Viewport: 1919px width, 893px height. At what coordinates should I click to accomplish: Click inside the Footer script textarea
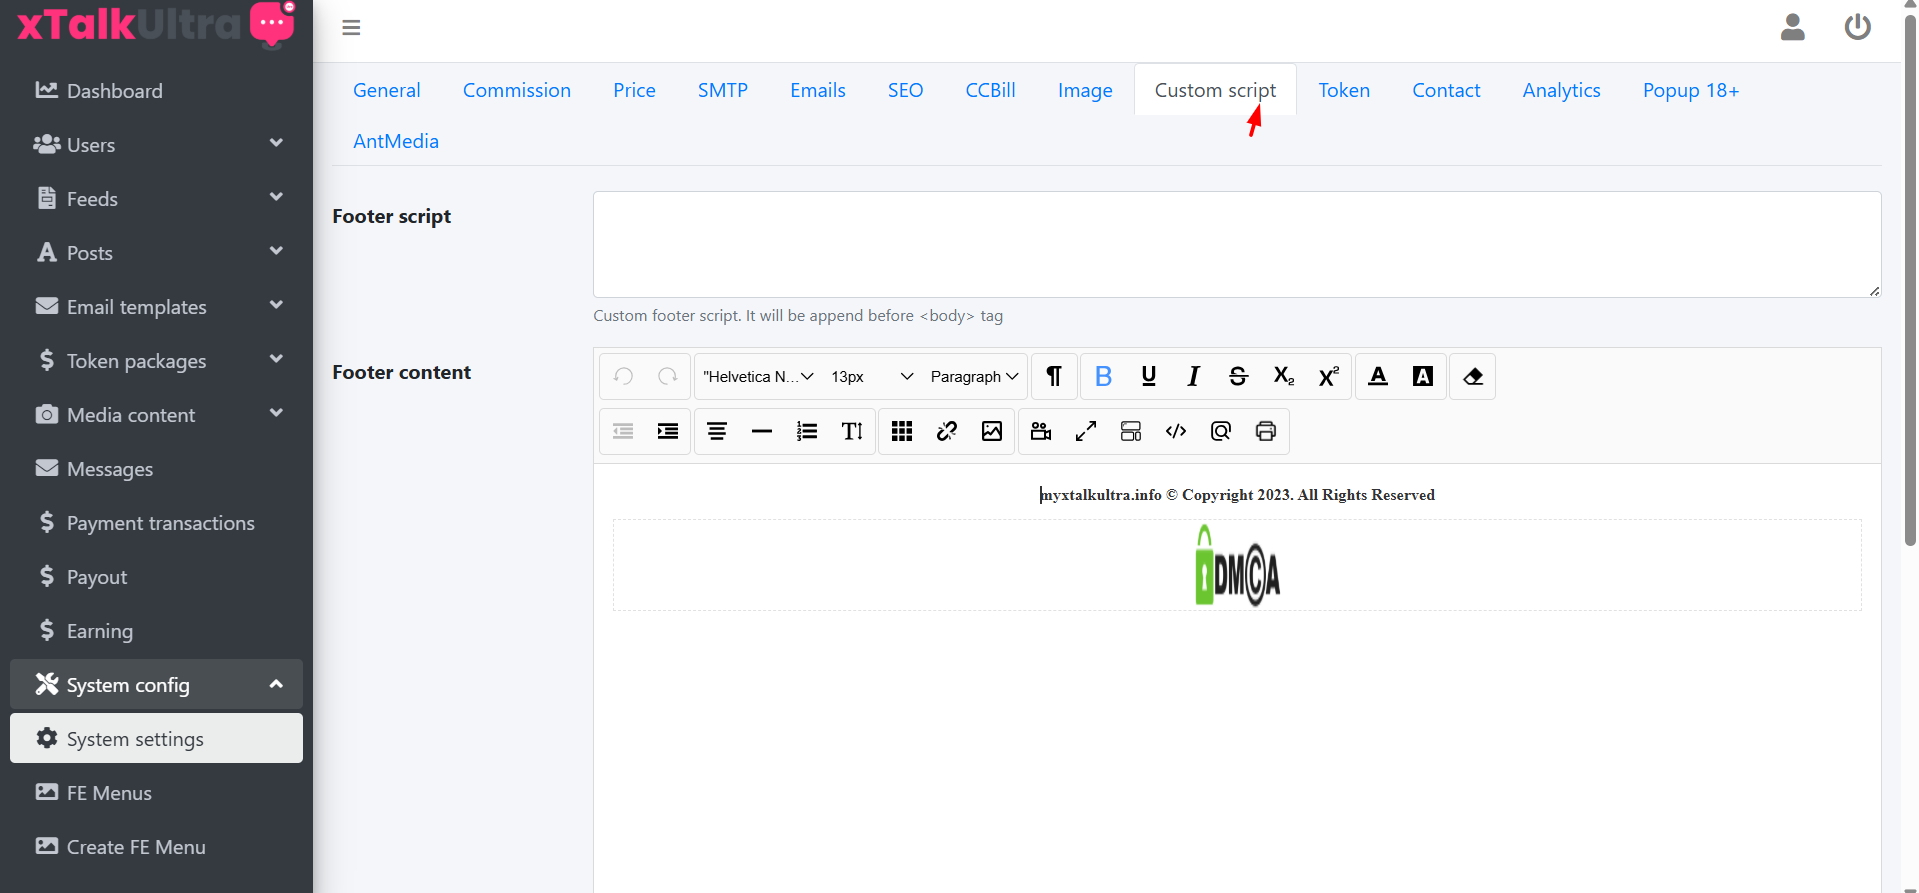(x=1236, y=244)
